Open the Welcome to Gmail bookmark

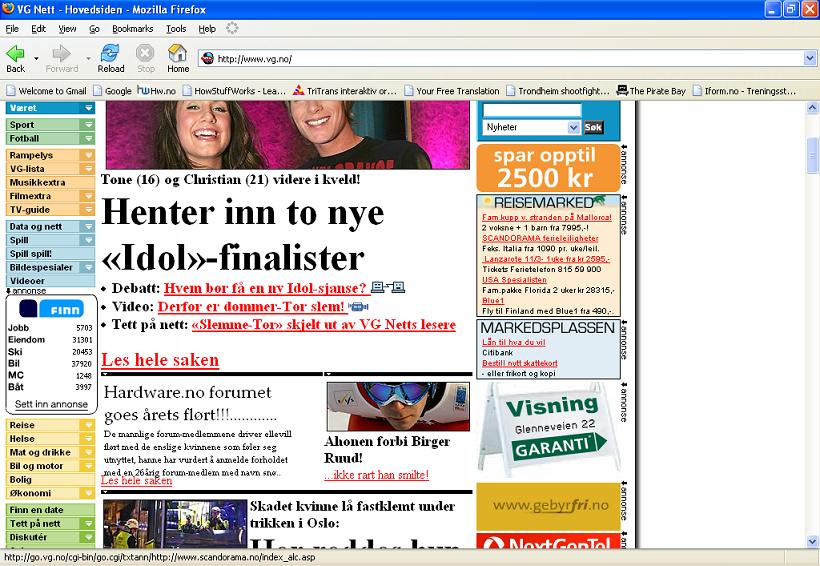coord(47,91)
